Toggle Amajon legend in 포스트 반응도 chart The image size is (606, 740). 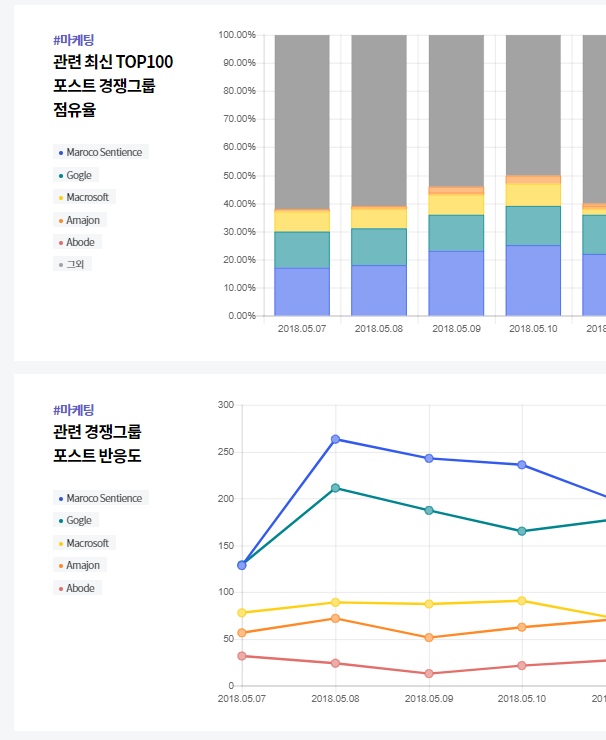[x=80, y=565]
